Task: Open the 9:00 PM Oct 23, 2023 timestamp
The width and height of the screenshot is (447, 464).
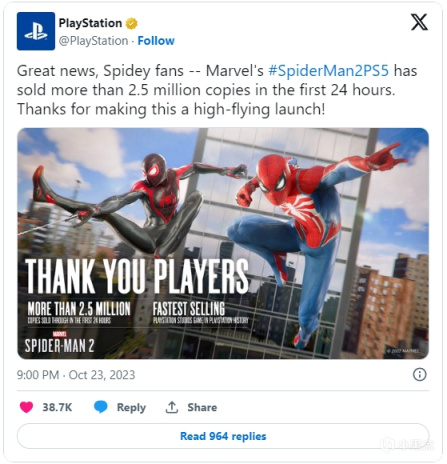Action: (76, 375)
